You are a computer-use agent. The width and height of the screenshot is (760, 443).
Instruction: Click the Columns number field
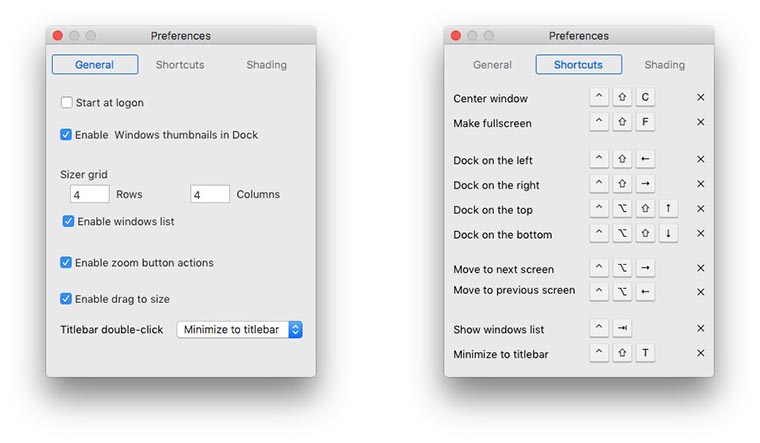coord(209,195)
